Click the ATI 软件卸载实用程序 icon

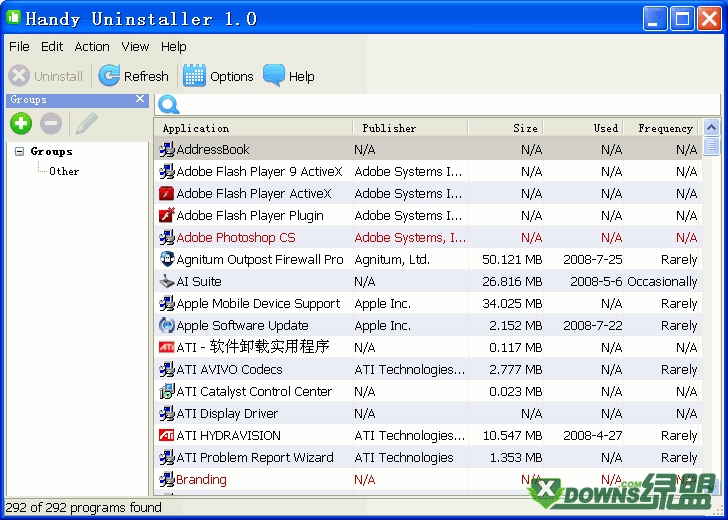coord(167,347)
